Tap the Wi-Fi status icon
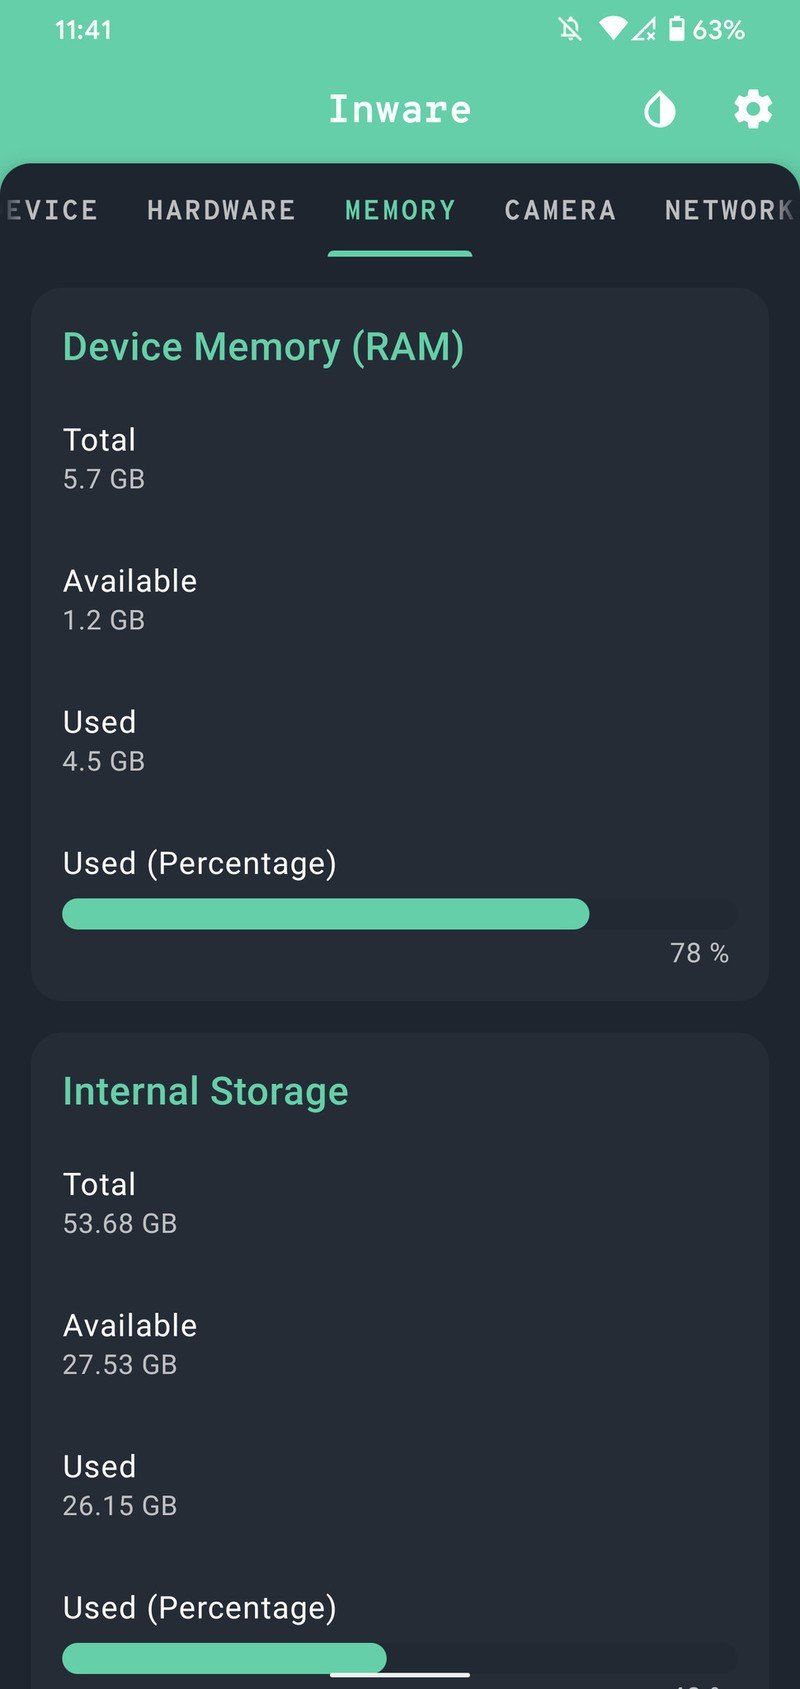800x1689 pixels. click(x=611, y=29)
